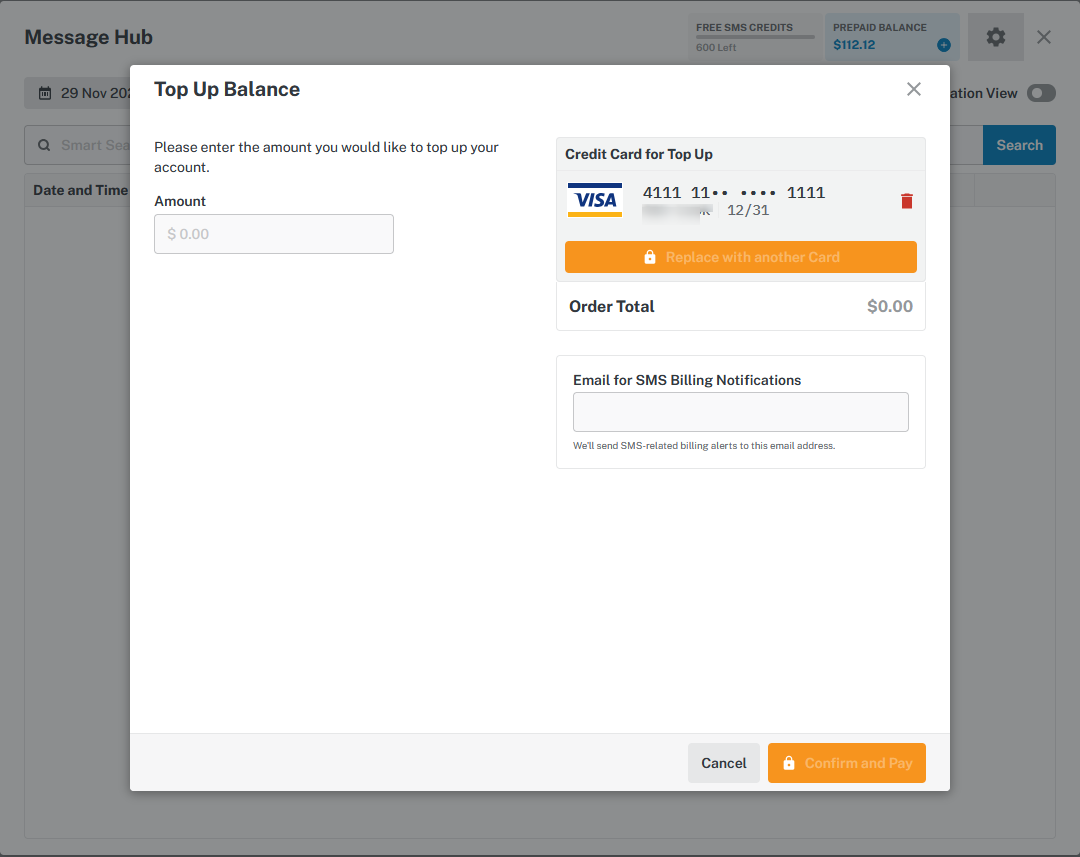1080x857 pixels.
Task: Close the Top Up Balance dialog
Action: pos(913,89)
